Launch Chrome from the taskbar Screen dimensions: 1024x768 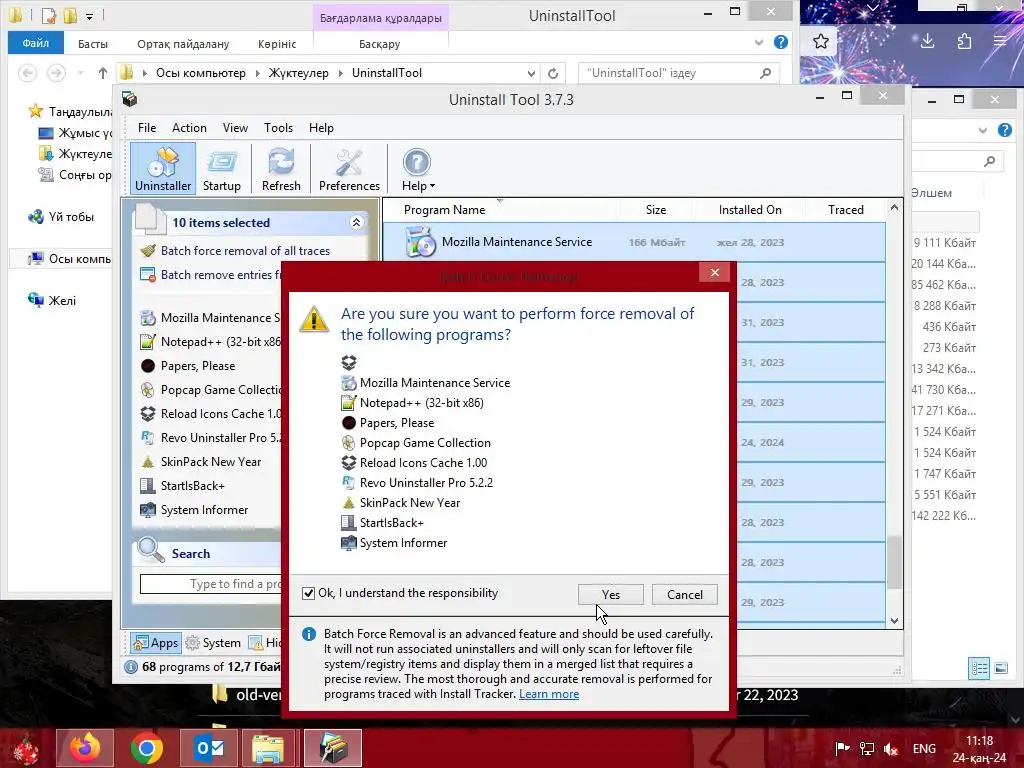[146, 748]
